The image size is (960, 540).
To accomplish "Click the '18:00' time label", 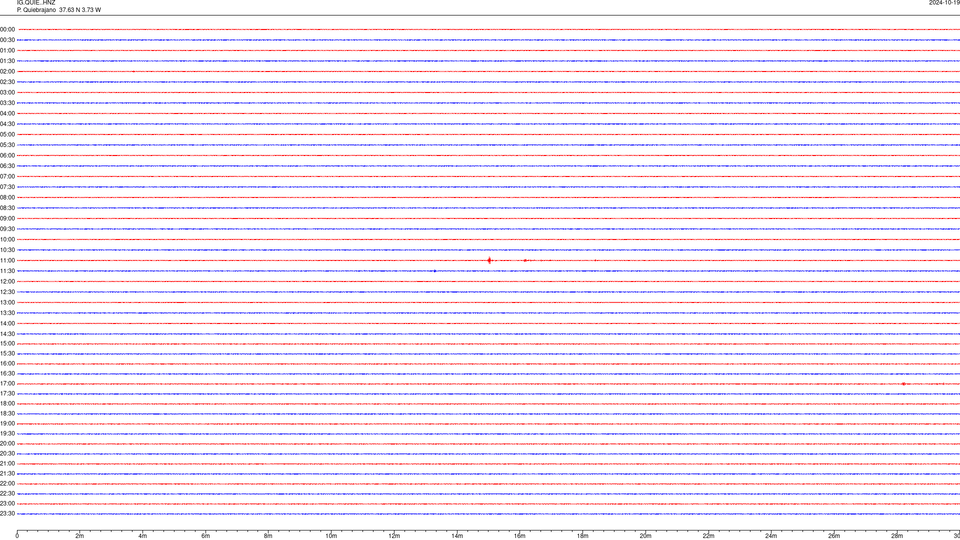I will [7, 403].
